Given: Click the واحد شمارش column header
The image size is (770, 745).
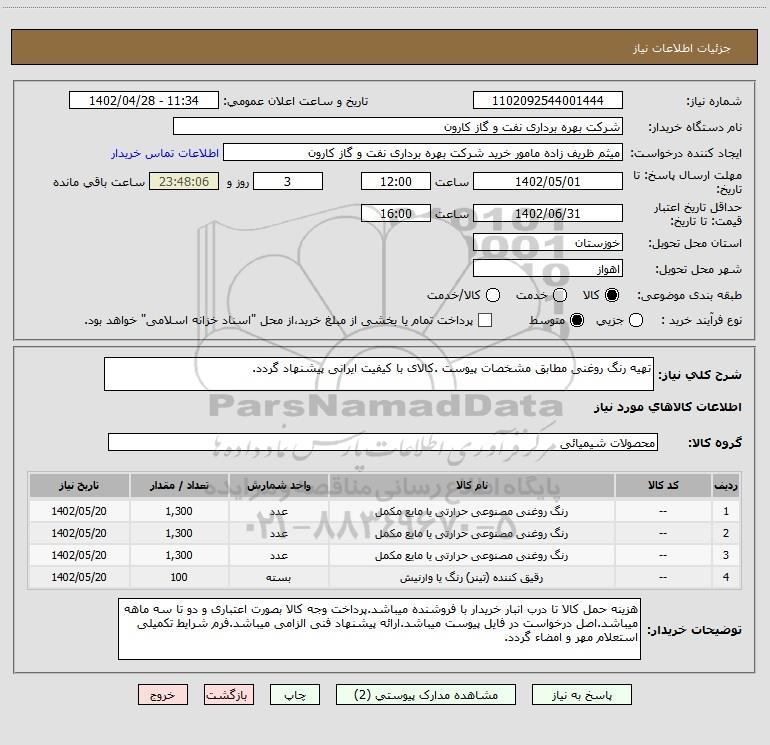Looking at the screenshot, I should coord(278,485).
